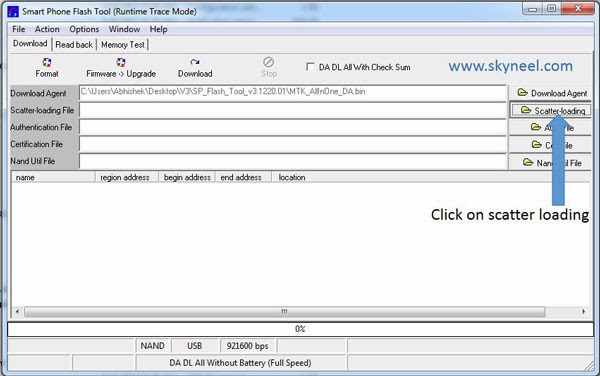Click the Firmware -> Upgrade icon
The height and width of the screenshot is (376, 600).
pyautogui.click(x=121, y=62)
